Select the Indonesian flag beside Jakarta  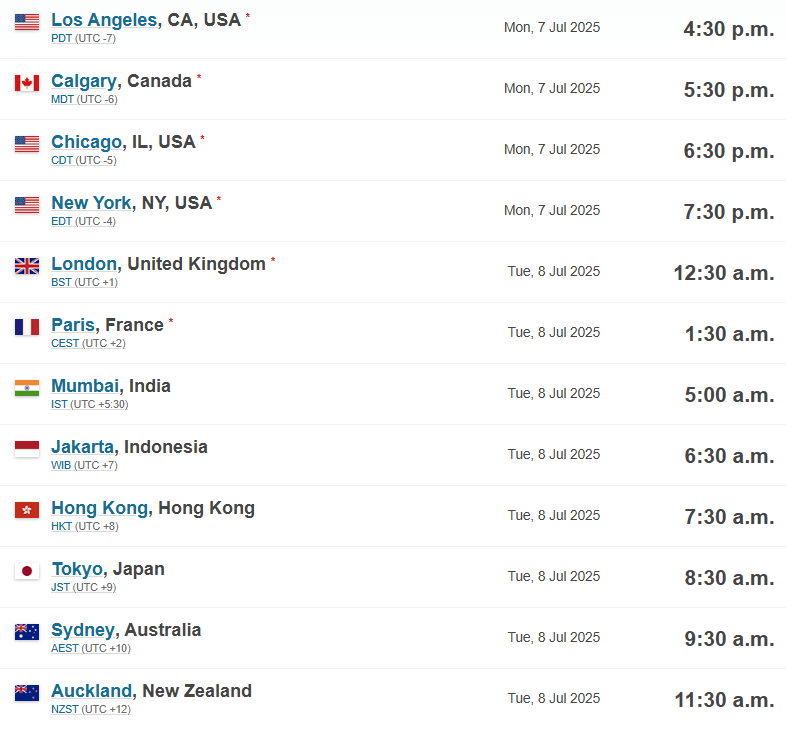point(27,449)
